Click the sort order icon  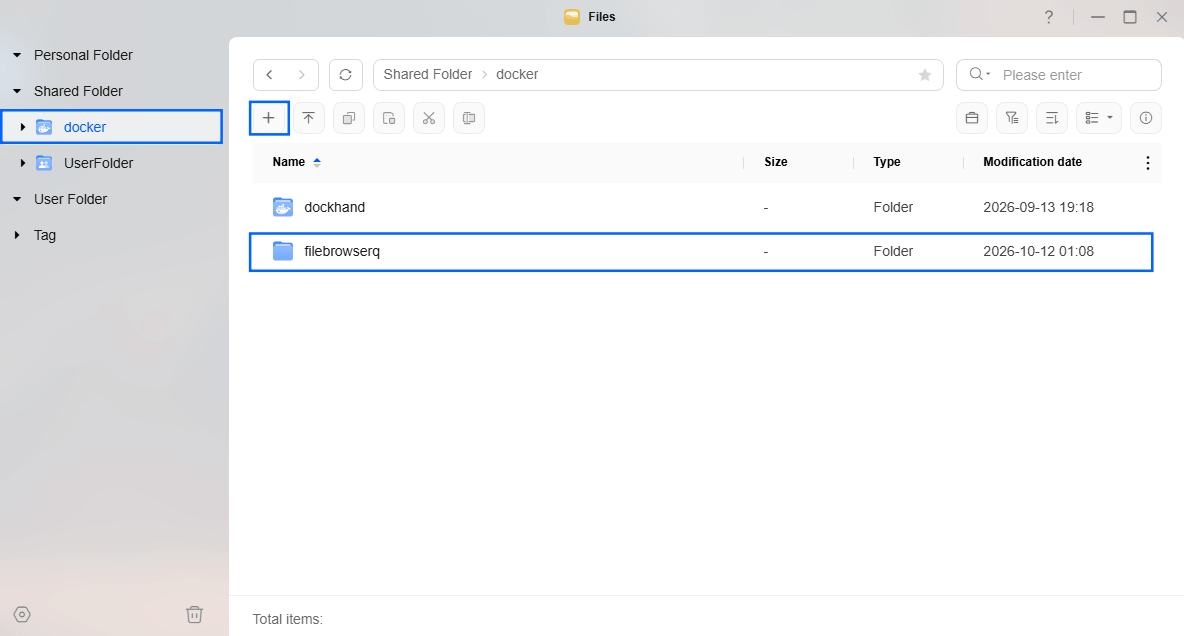click(x=1052, y=118)
